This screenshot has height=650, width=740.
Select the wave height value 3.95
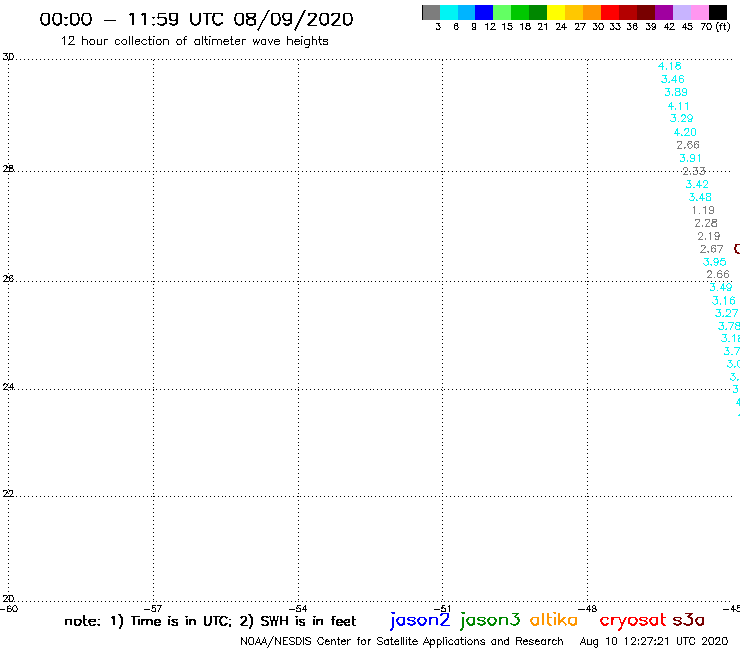(x=715, y=262)
